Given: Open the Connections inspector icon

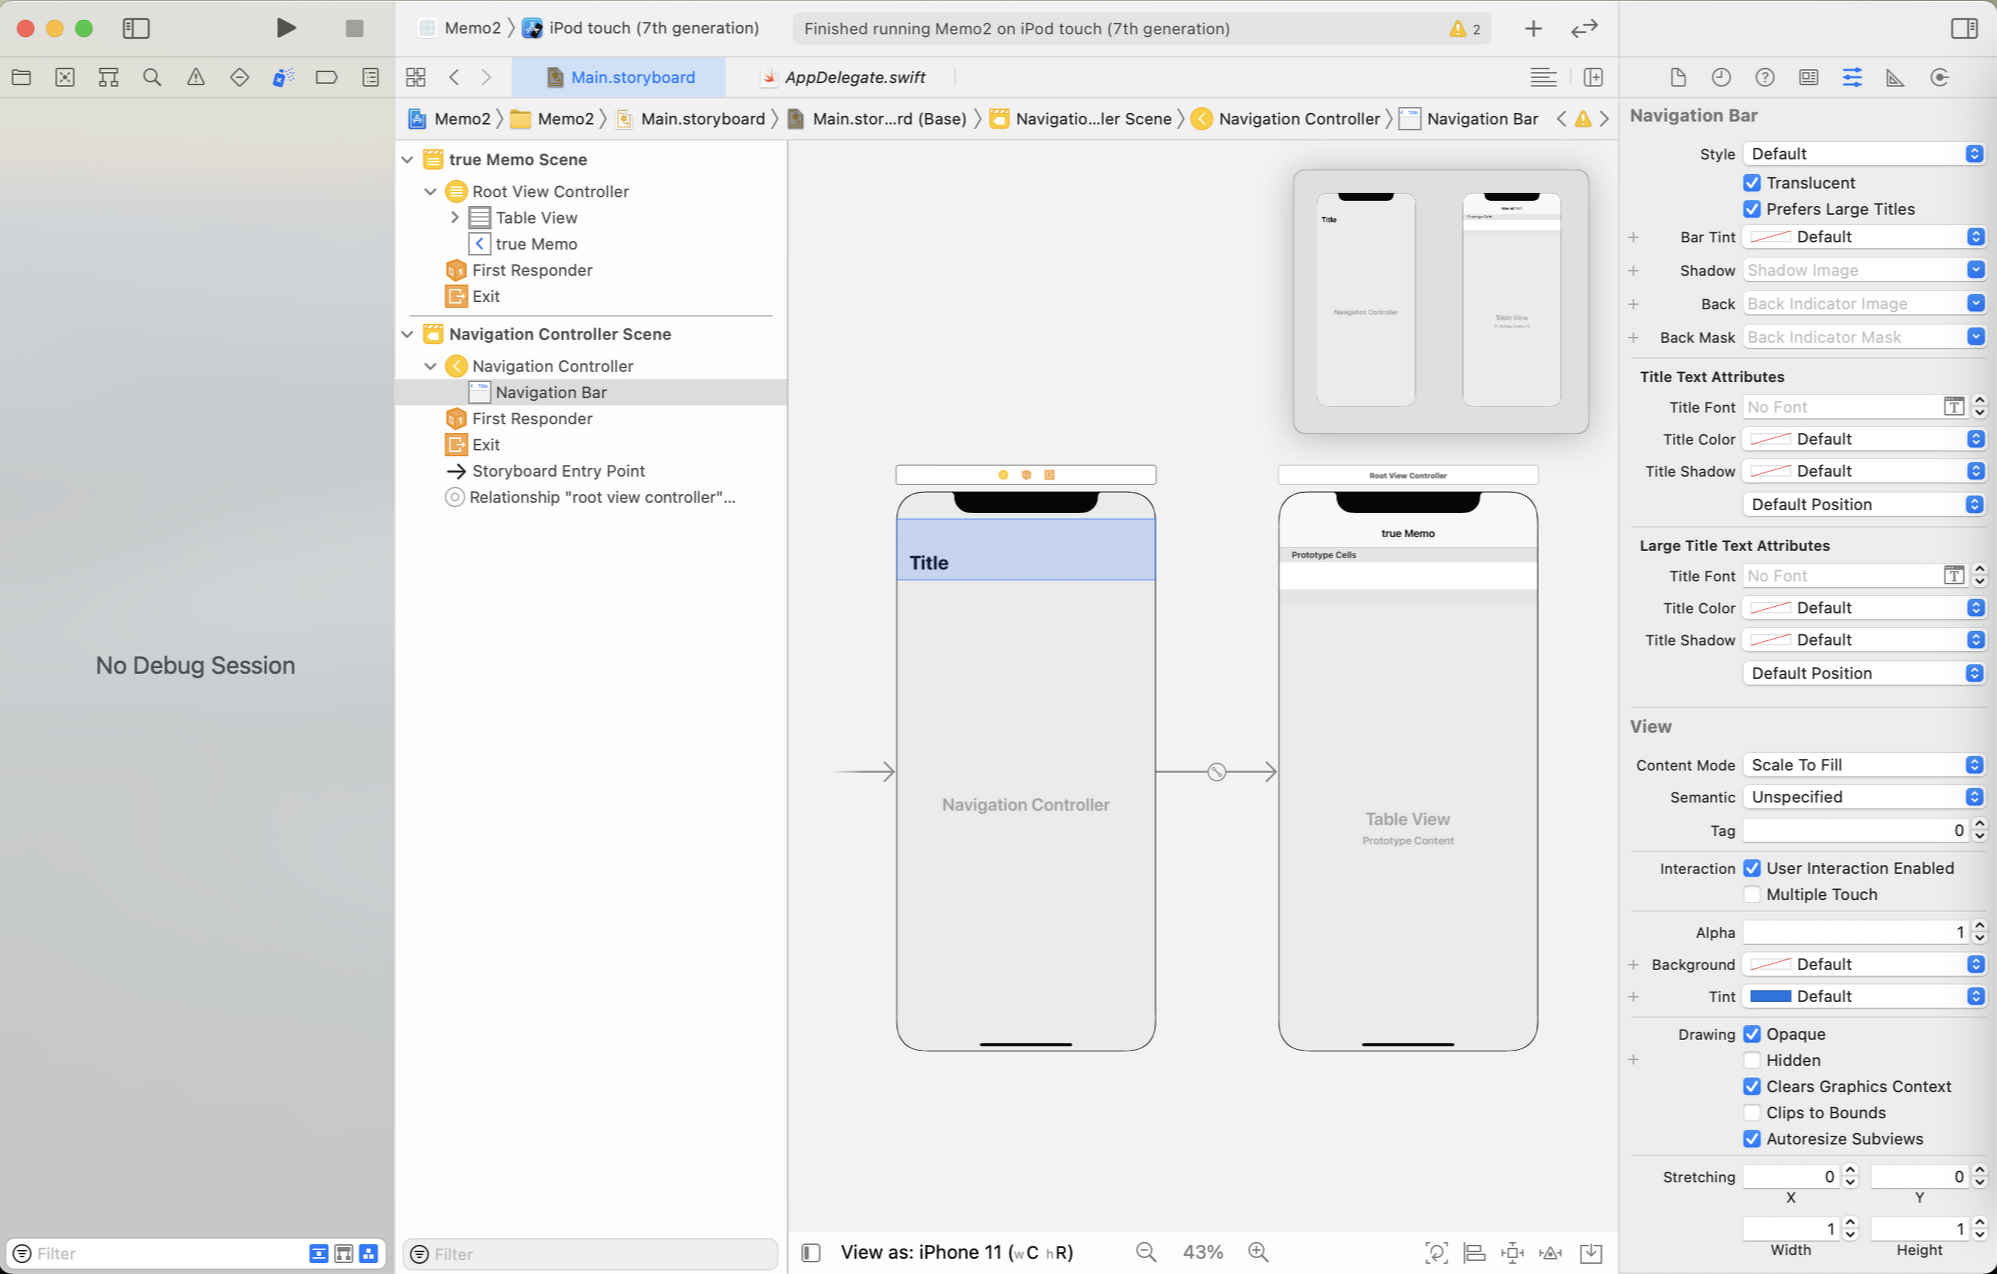Looking at the screenshot, I should click(1939, 77).
